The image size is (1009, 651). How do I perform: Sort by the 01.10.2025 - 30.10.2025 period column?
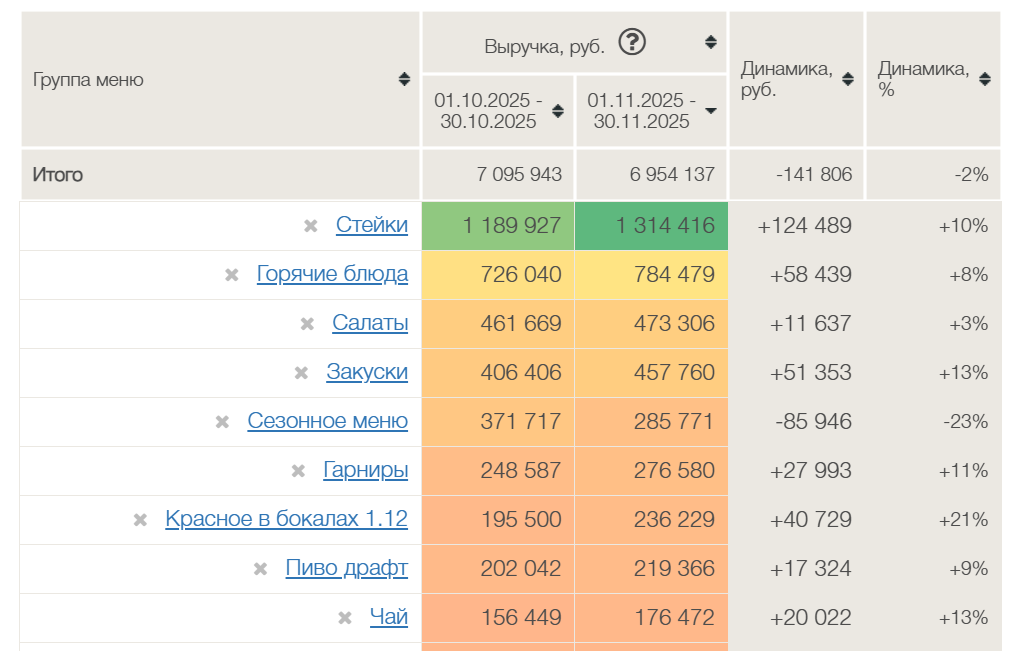(557, 112)
